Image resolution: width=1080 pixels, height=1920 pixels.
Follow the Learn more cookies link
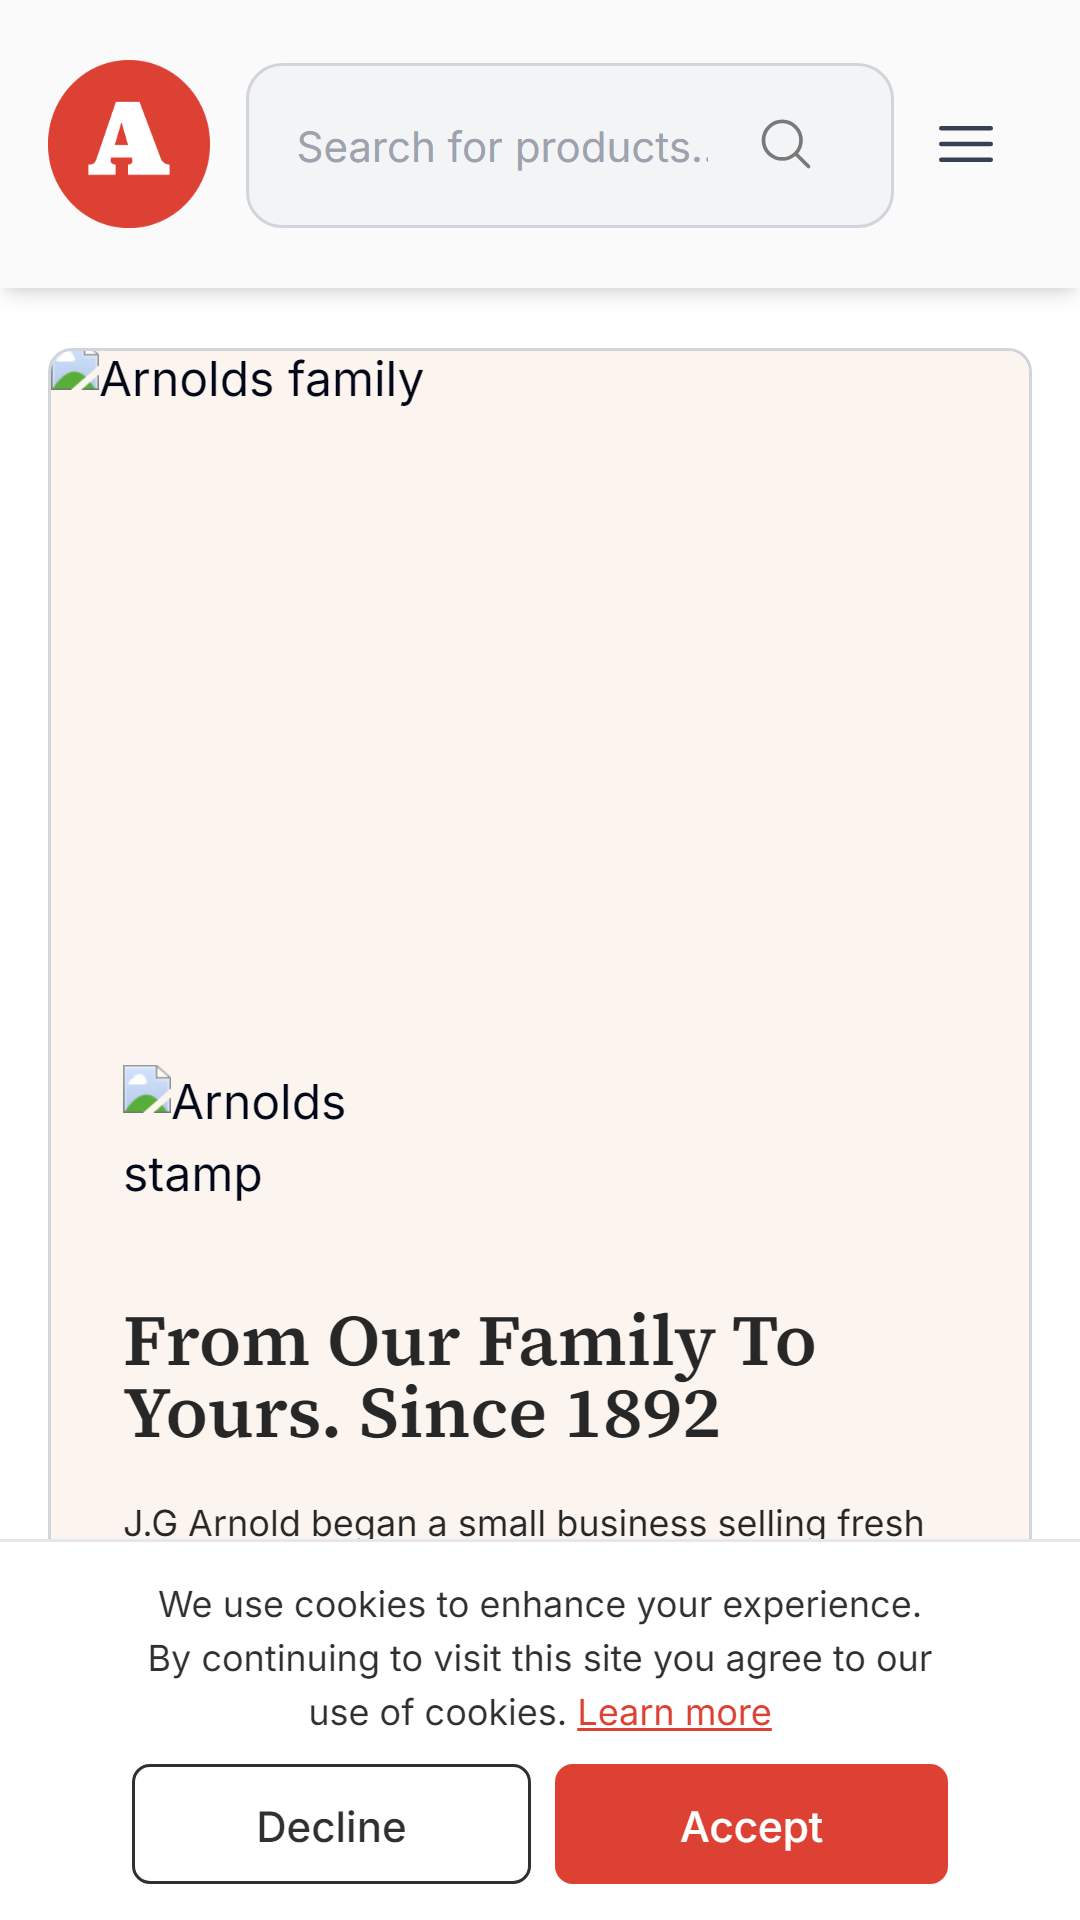[x=674, y=1713]
